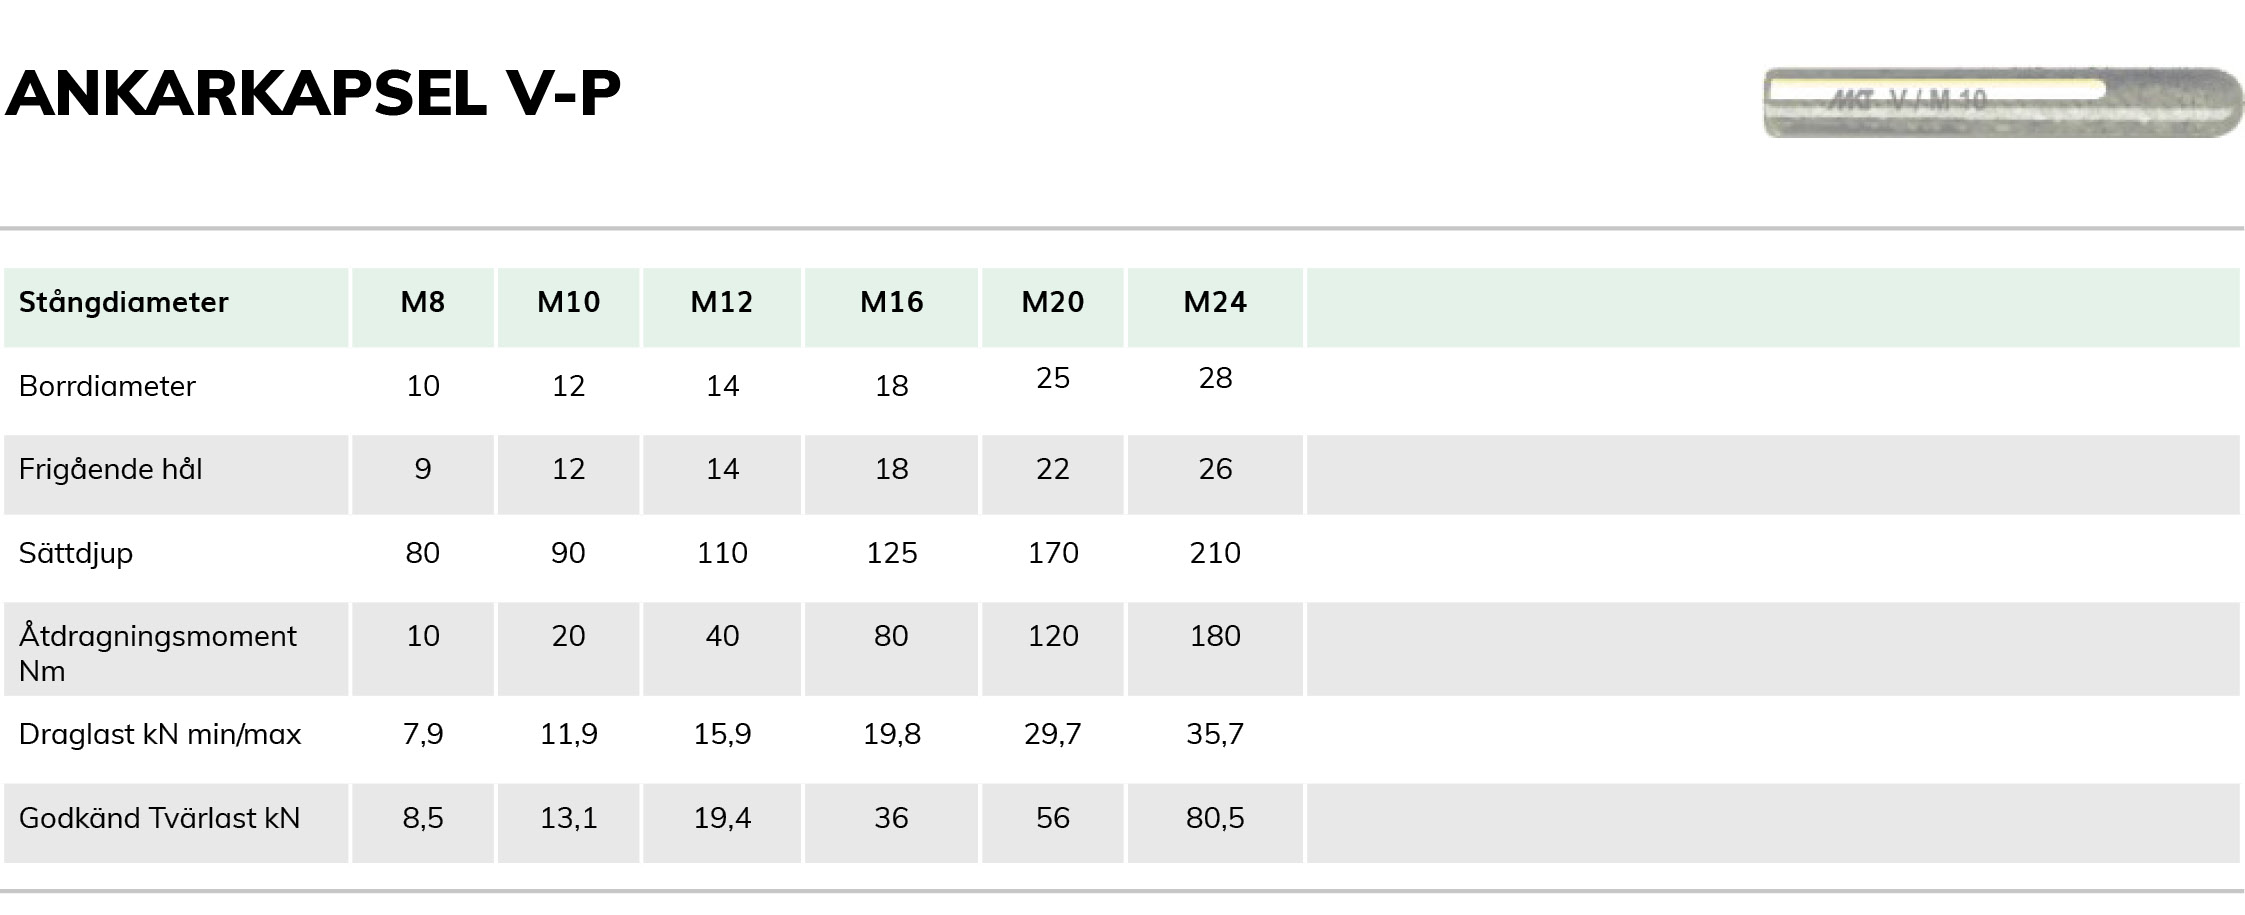Select the M20 column header
2245x915 pixels.
click(1053, 302)
